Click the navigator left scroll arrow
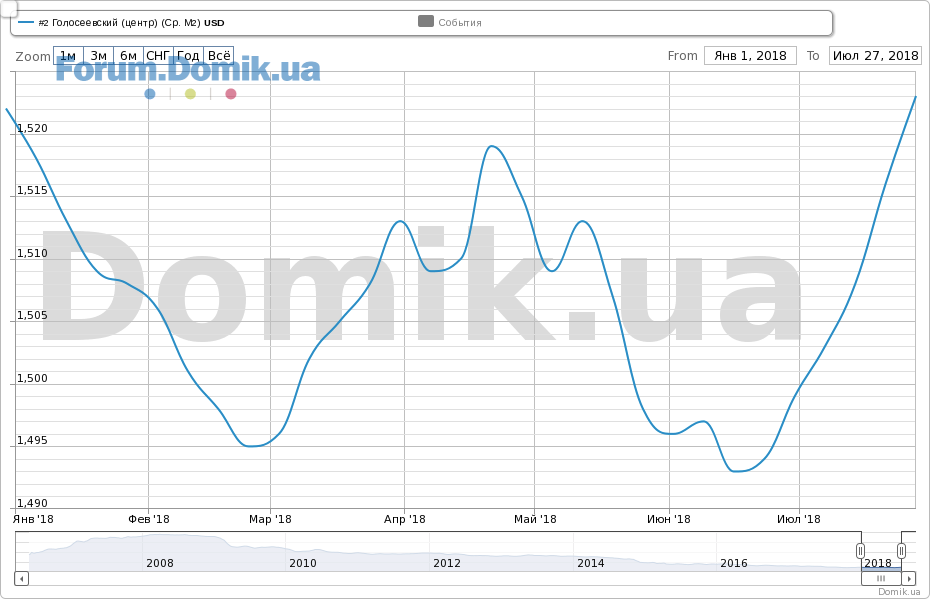931x600 pixels. pos(22,578)
